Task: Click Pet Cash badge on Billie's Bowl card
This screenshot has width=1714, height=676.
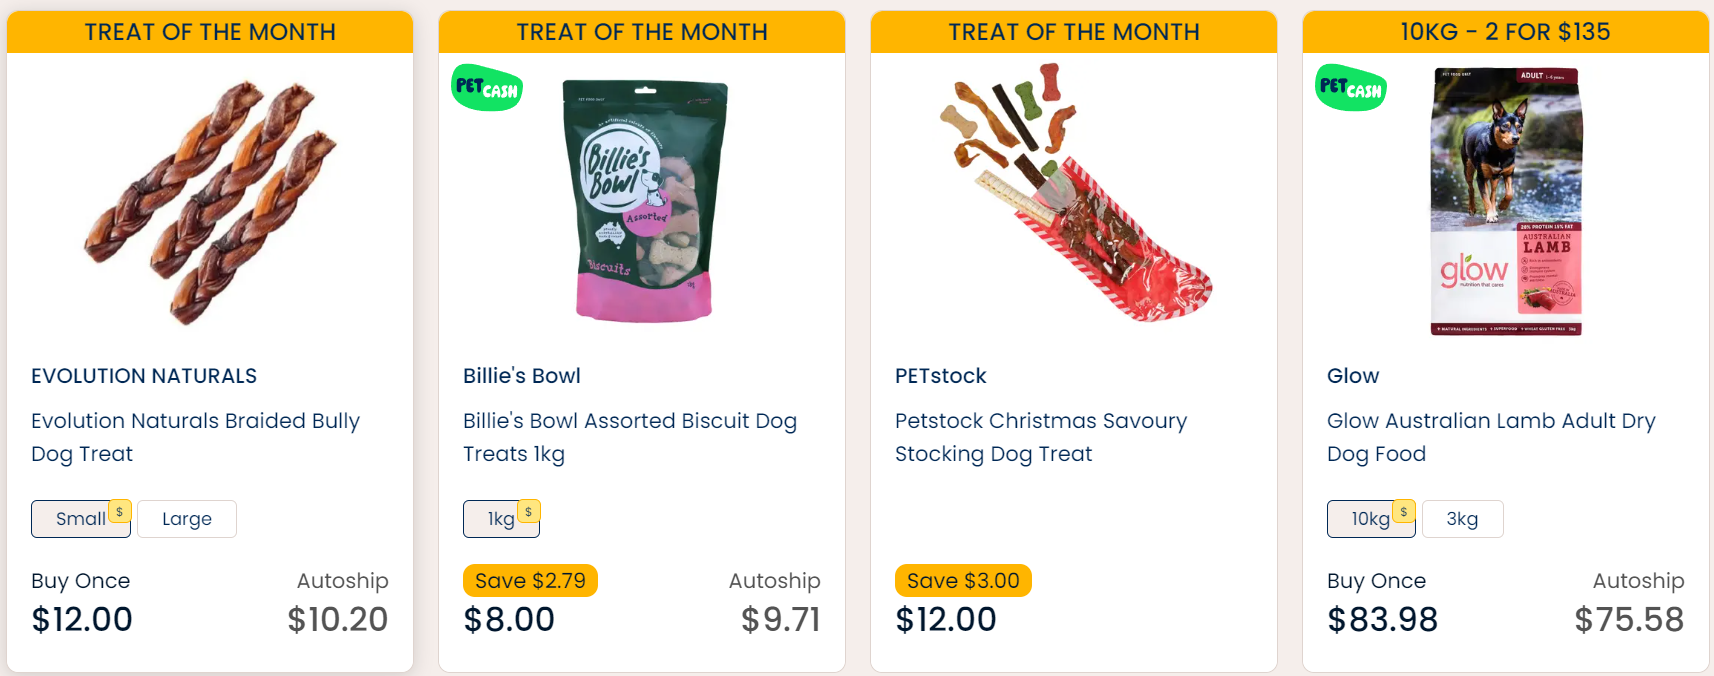Action: 487,88
